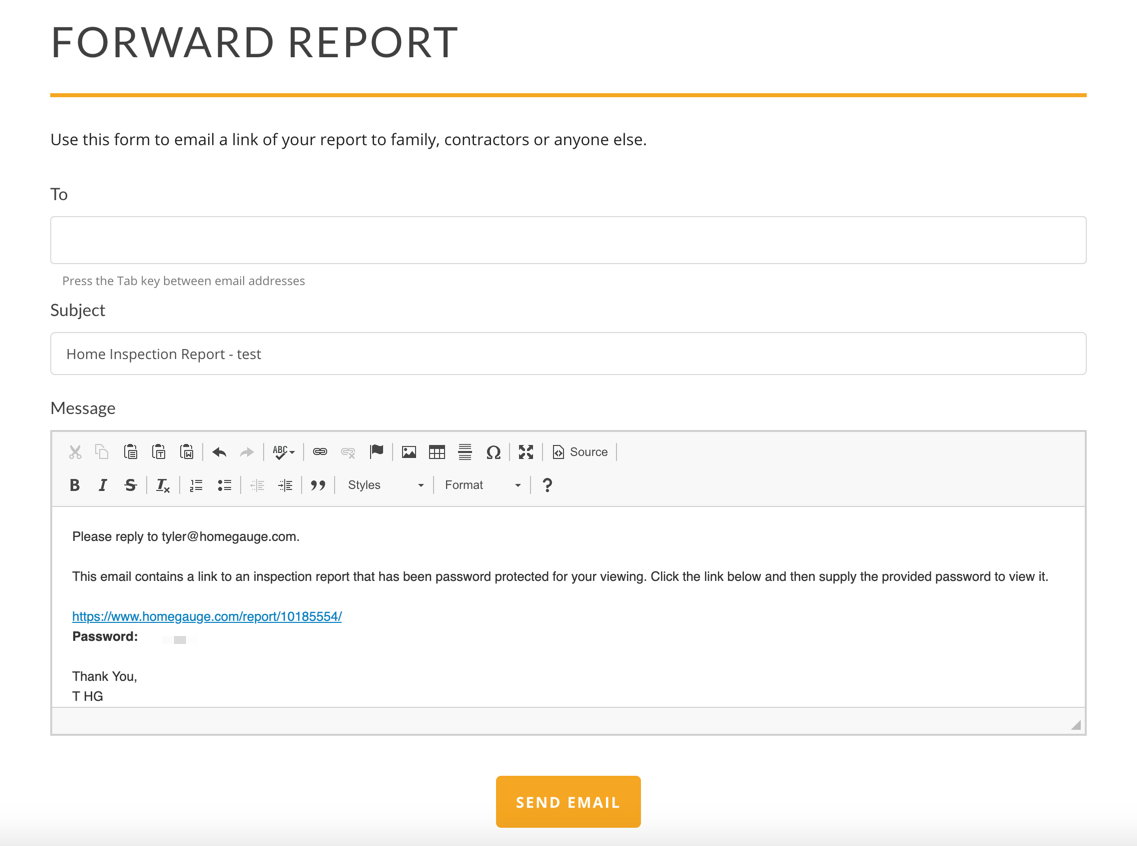Toggle italic text formatting
The image size is (1137, 846).
(102, 485)
